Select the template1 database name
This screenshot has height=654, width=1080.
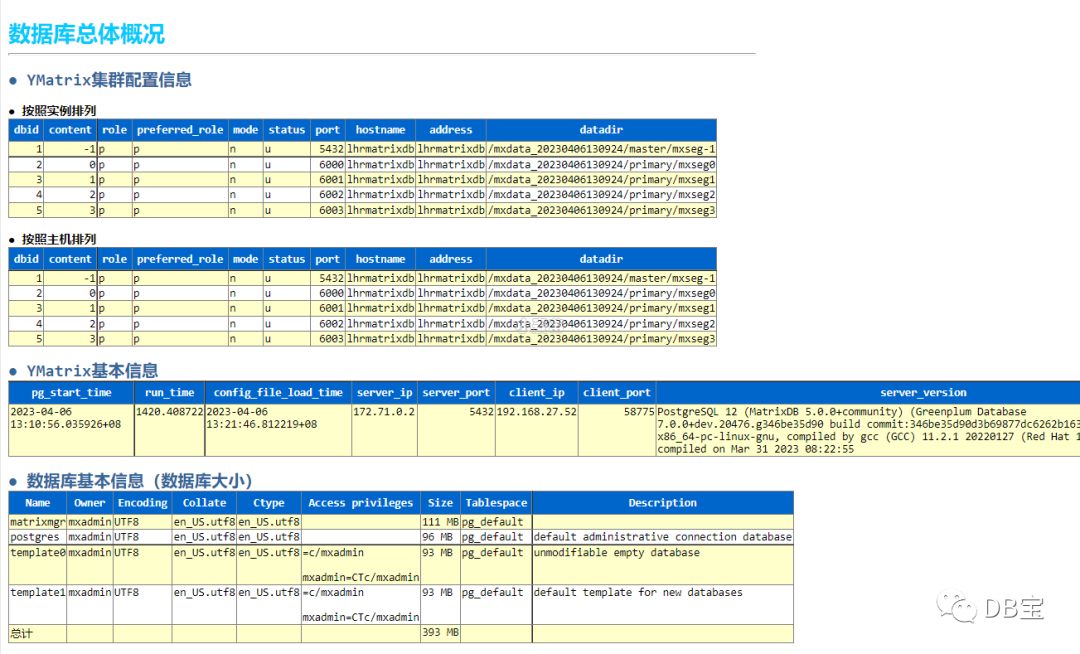tap(37, 592)
